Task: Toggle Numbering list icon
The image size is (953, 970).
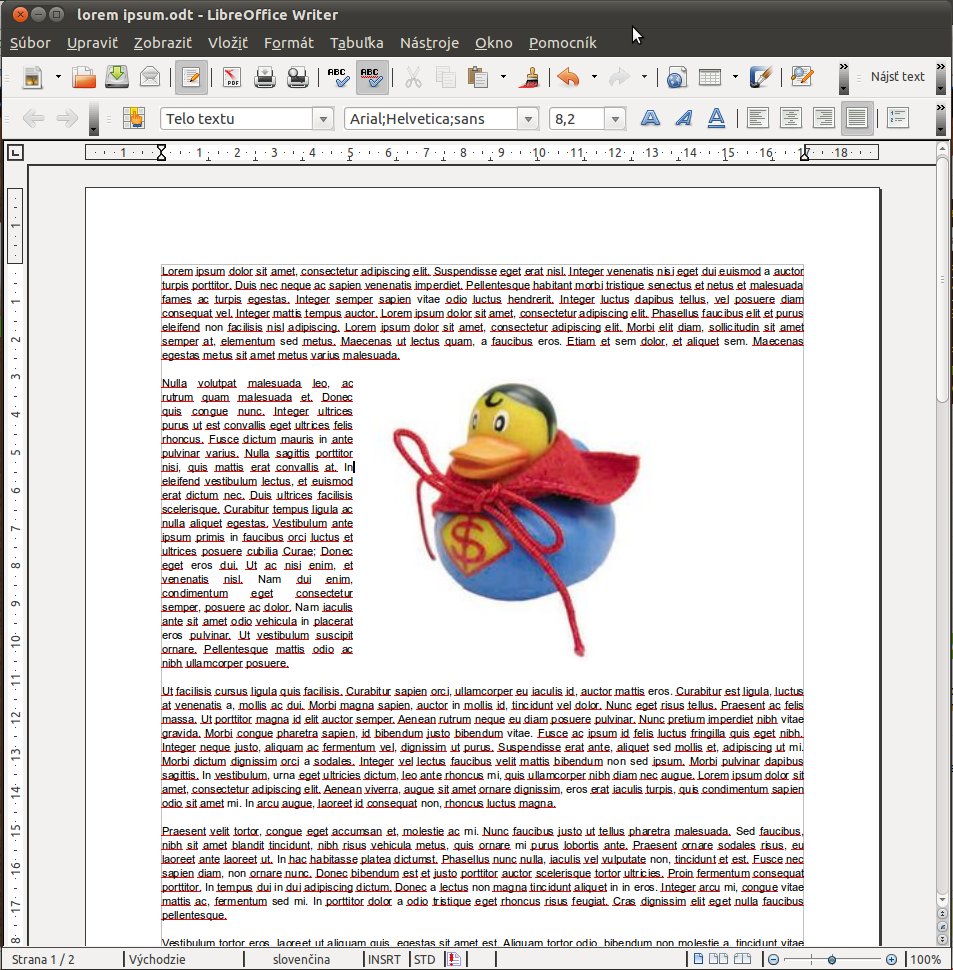Action: (x=897, y=118)
